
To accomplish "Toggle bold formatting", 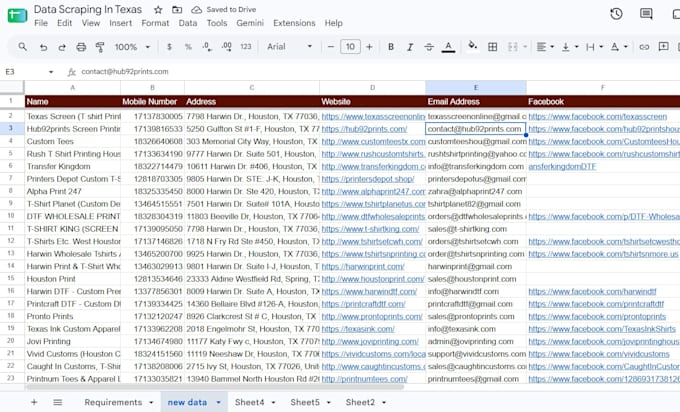I will [x=391, y=47].
